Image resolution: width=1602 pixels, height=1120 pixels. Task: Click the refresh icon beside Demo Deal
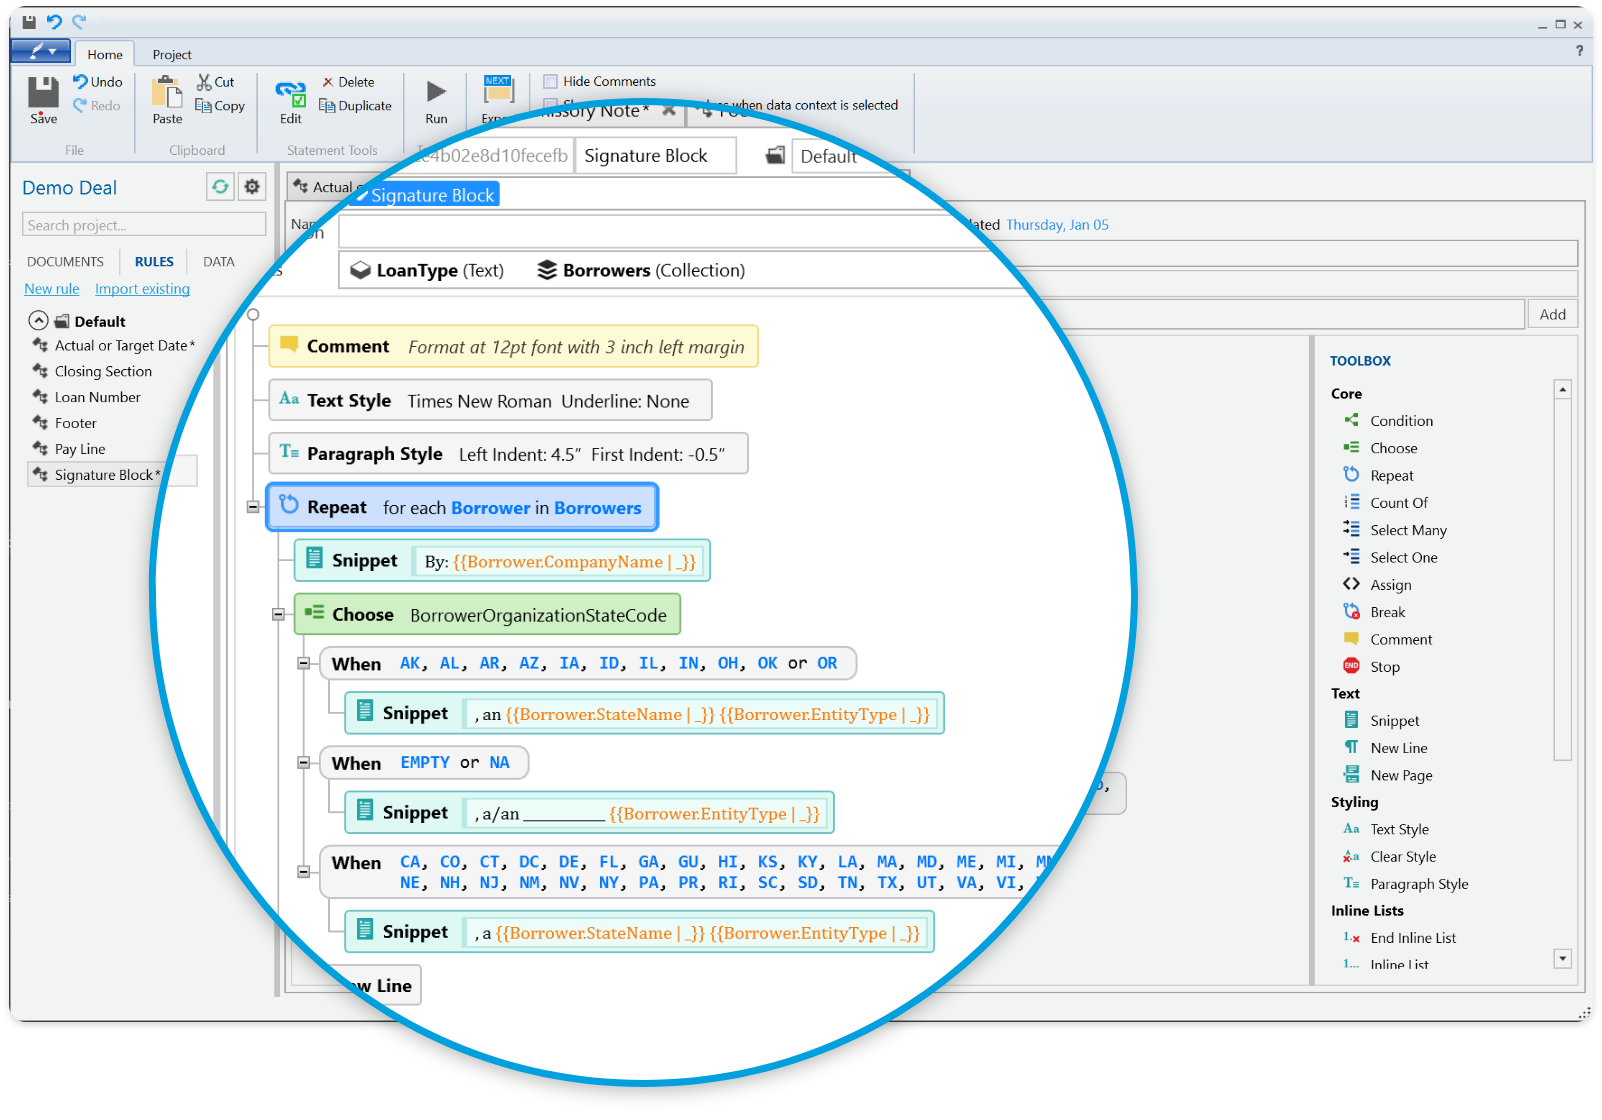coord(220,186)
